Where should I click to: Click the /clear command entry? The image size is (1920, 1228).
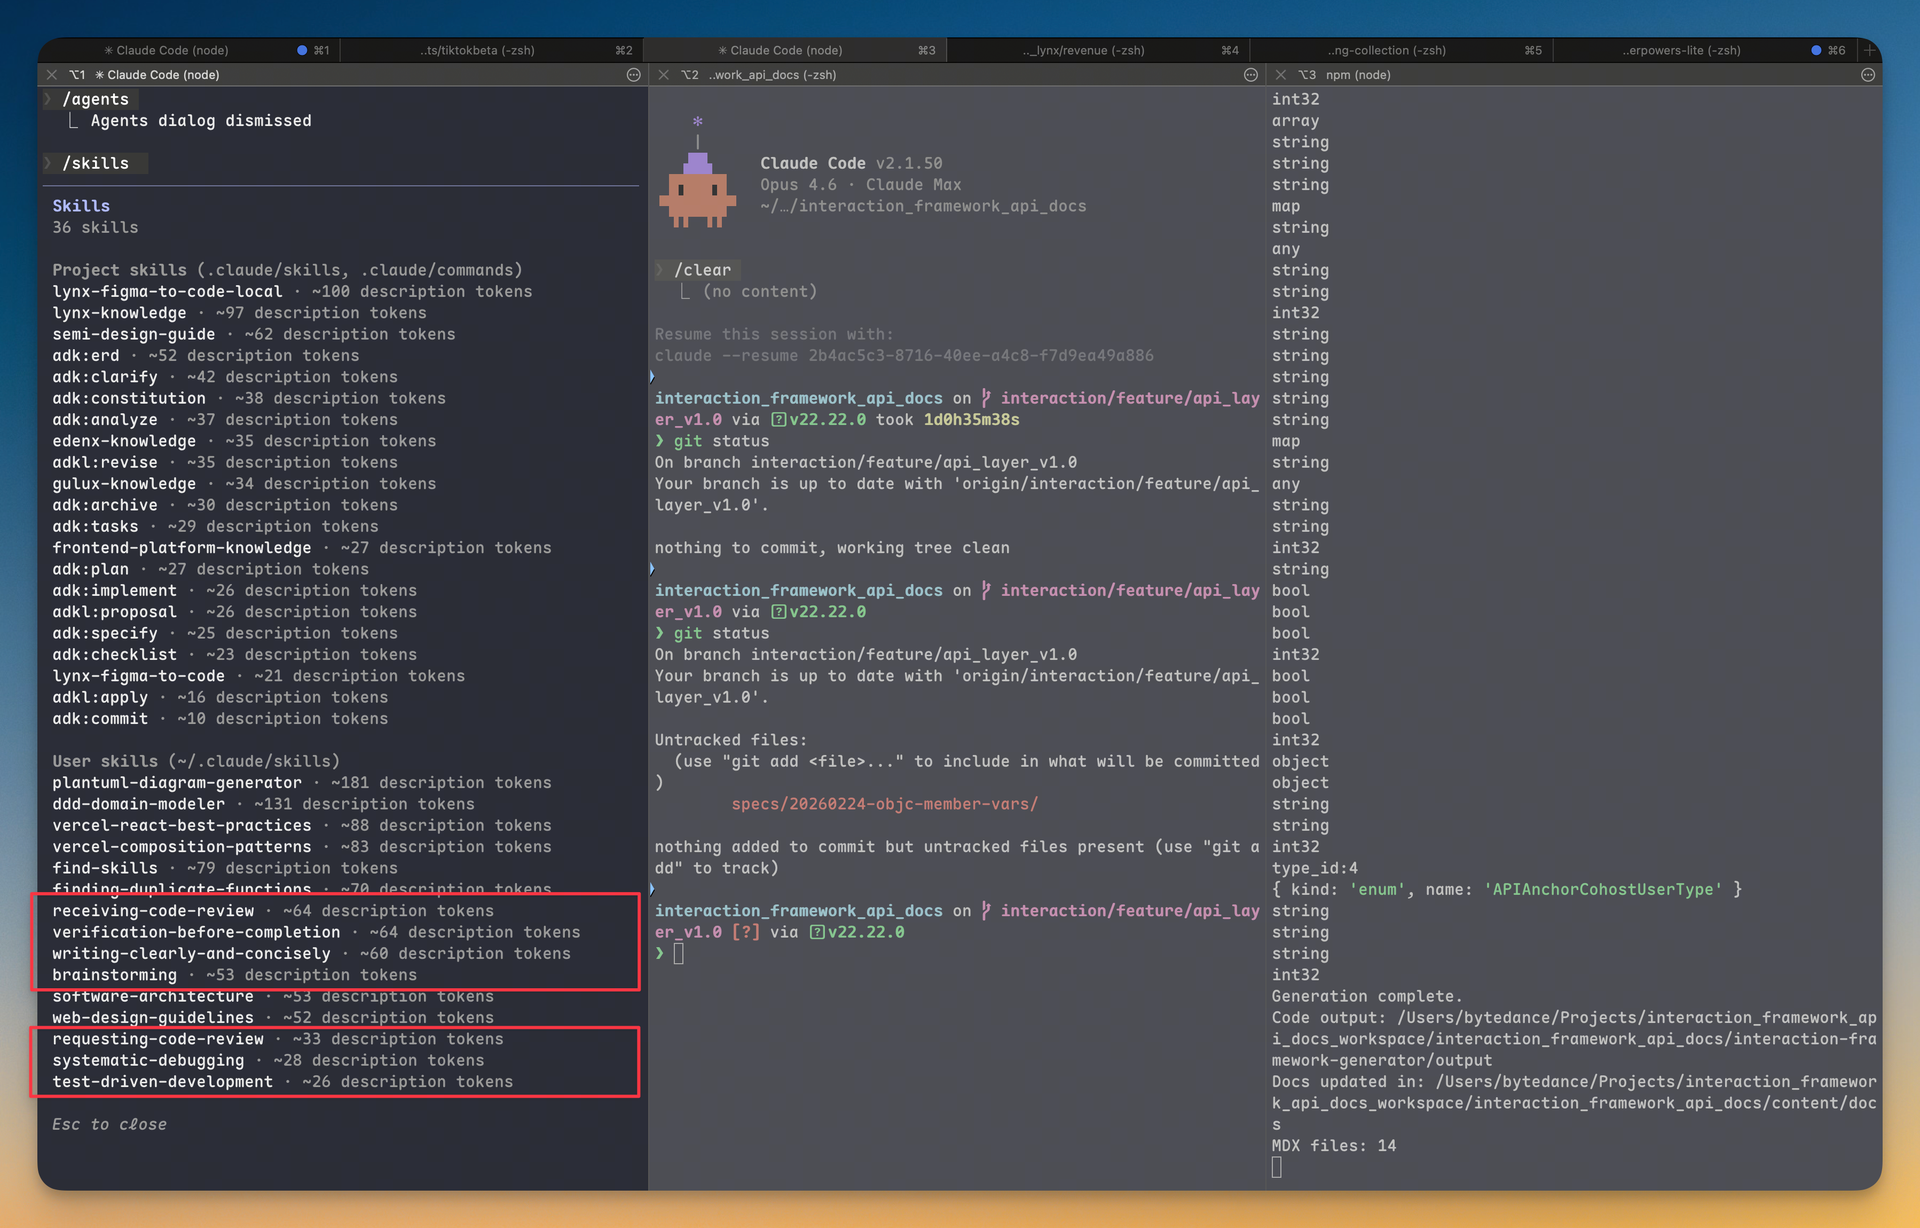click(702, 270)
